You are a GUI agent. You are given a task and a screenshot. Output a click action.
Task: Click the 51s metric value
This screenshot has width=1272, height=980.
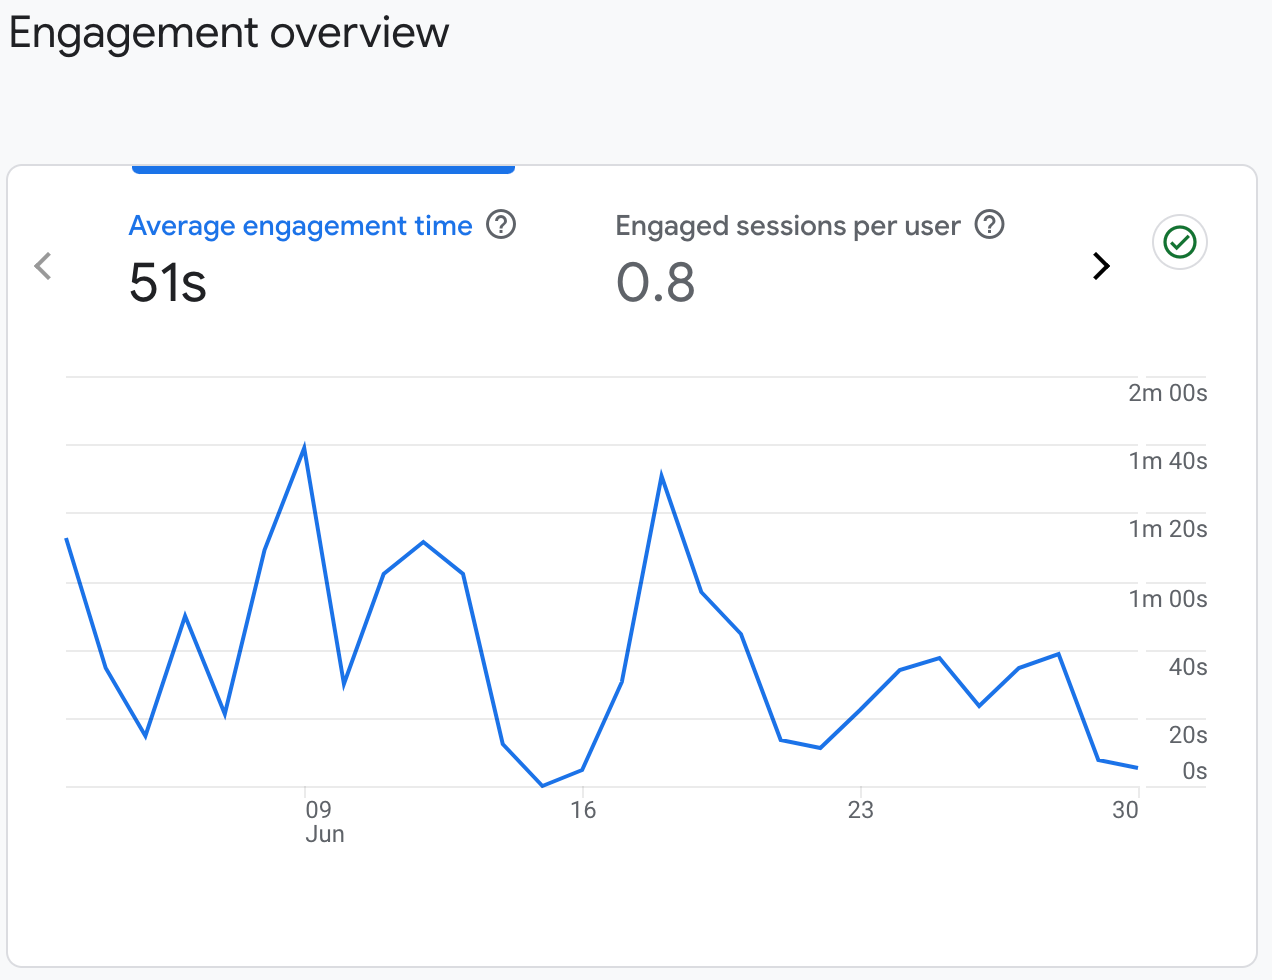[x=168, y=283]
